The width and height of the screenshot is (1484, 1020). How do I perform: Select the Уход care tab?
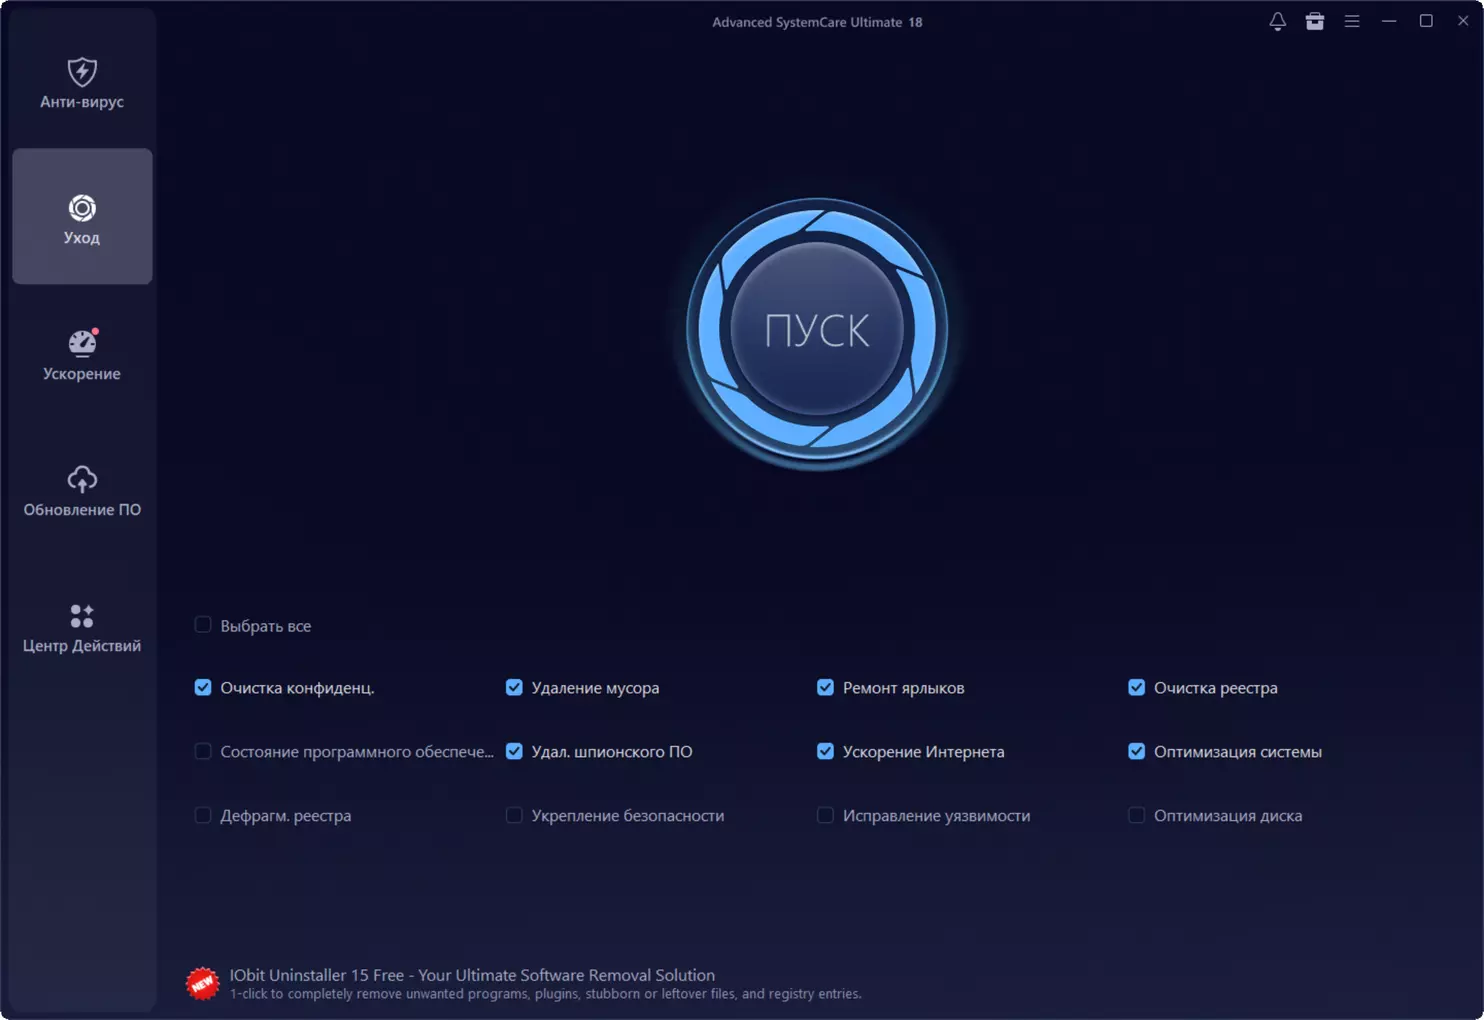coord(82,216)
